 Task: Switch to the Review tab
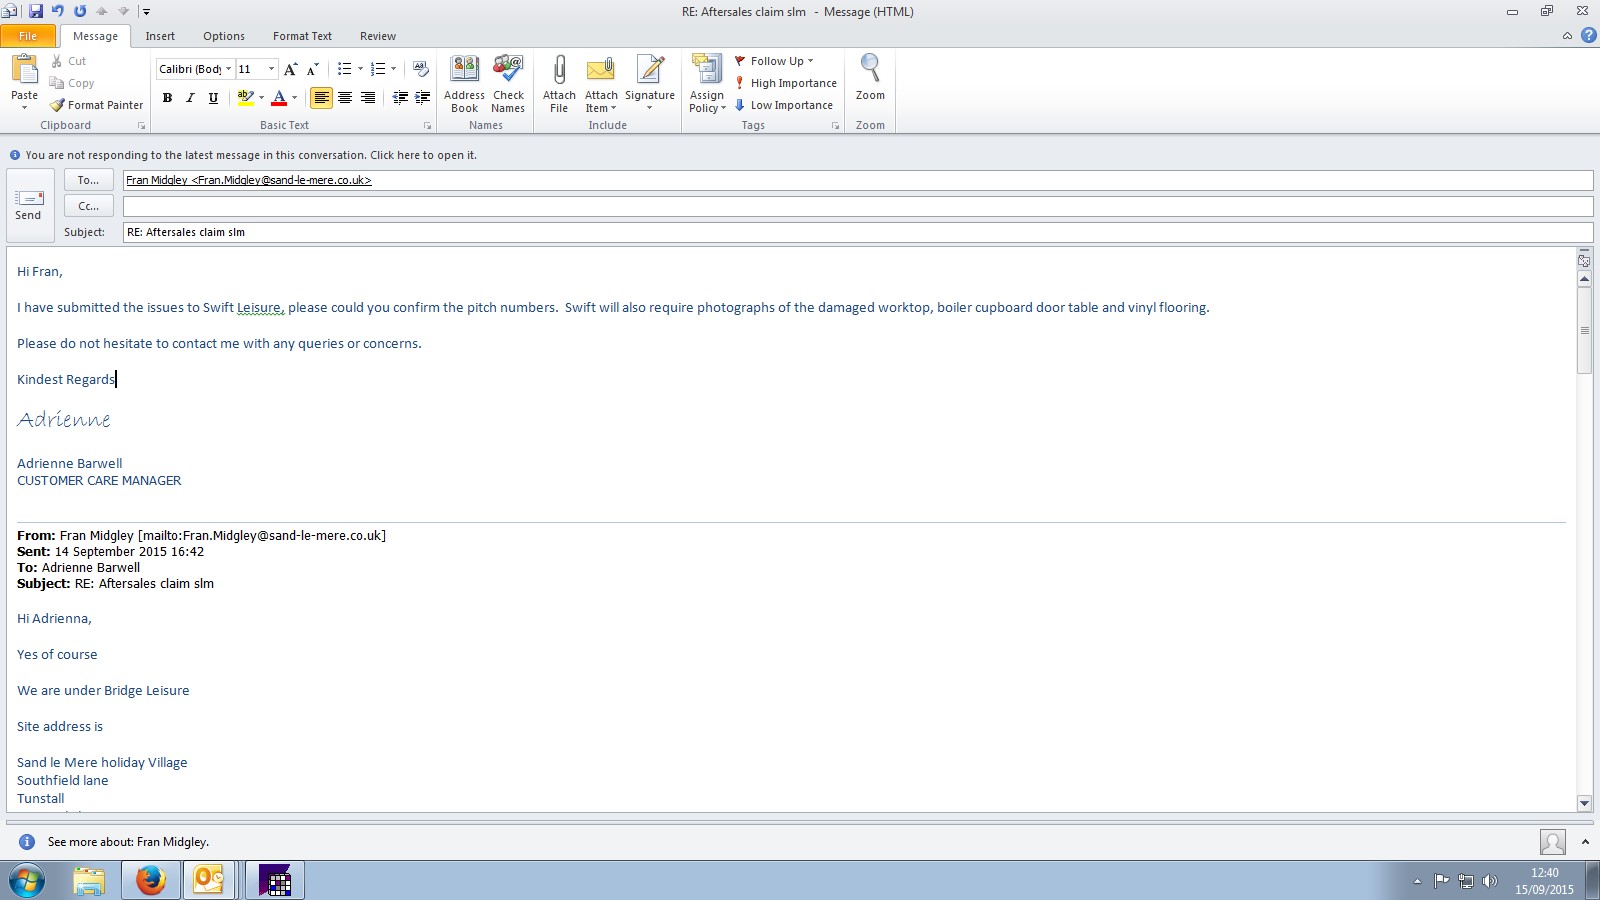pos(378,36)
